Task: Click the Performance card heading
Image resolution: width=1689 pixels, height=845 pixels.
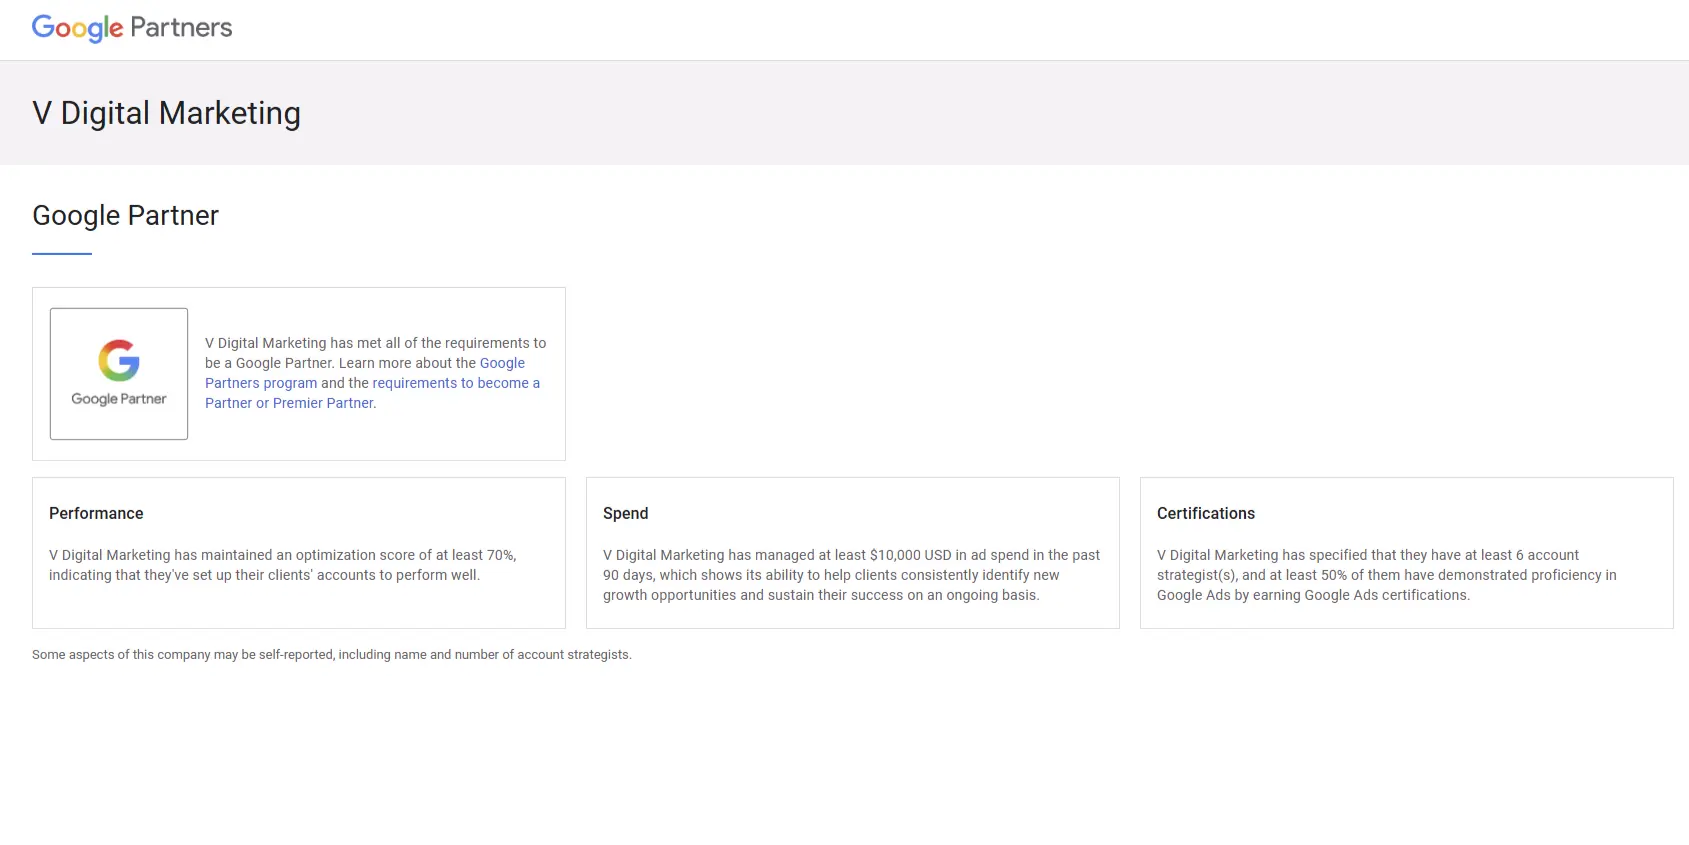Action: 96,513
